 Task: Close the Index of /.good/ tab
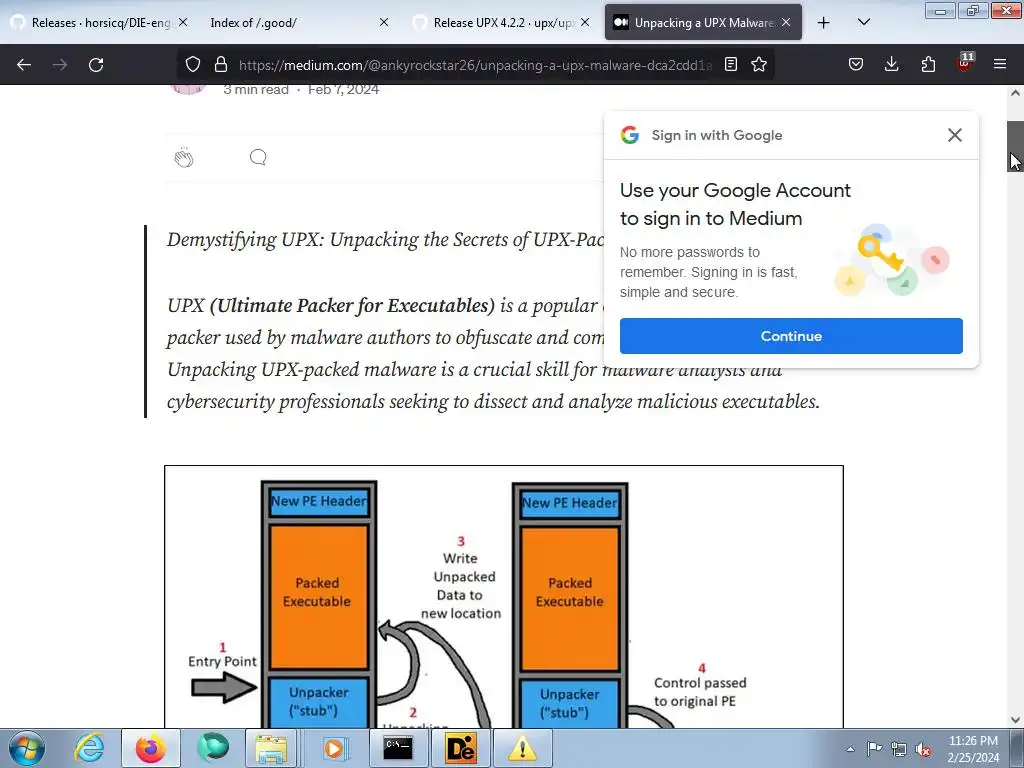click(x=384, y=22)
